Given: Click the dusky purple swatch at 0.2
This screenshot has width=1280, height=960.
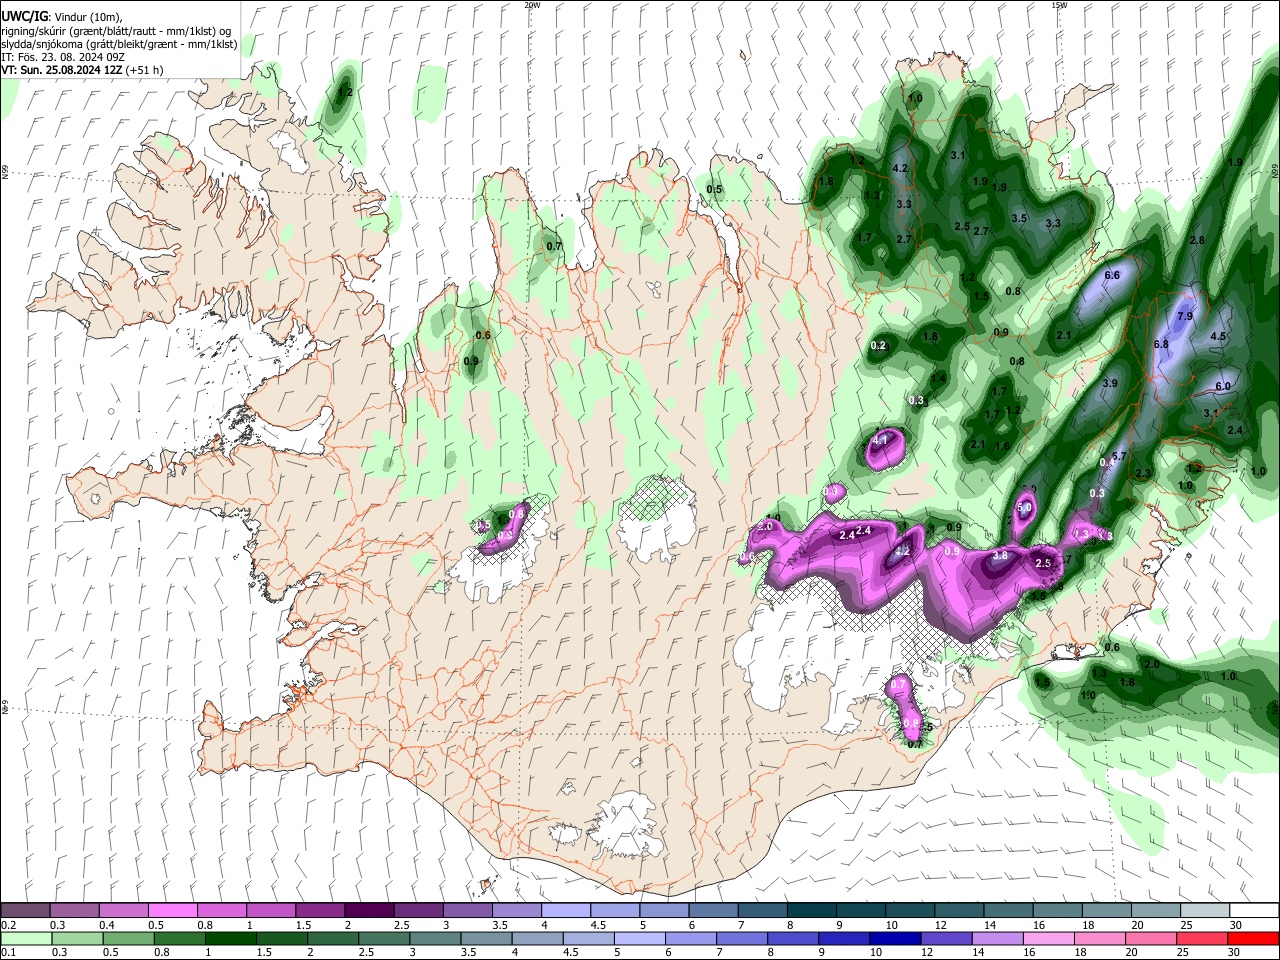Looking at the screenshot, I should pyautogui.click(x=26, y=910).
